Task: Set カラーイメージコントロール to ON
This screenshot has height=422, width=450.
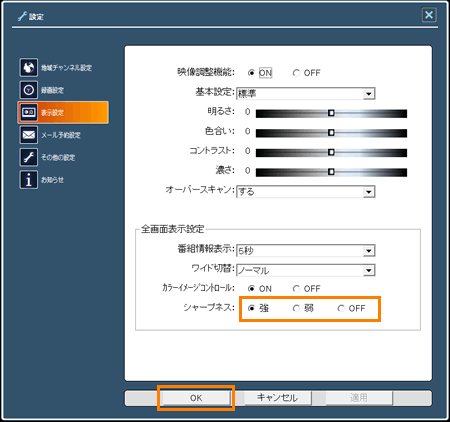Action: [251, 289]
